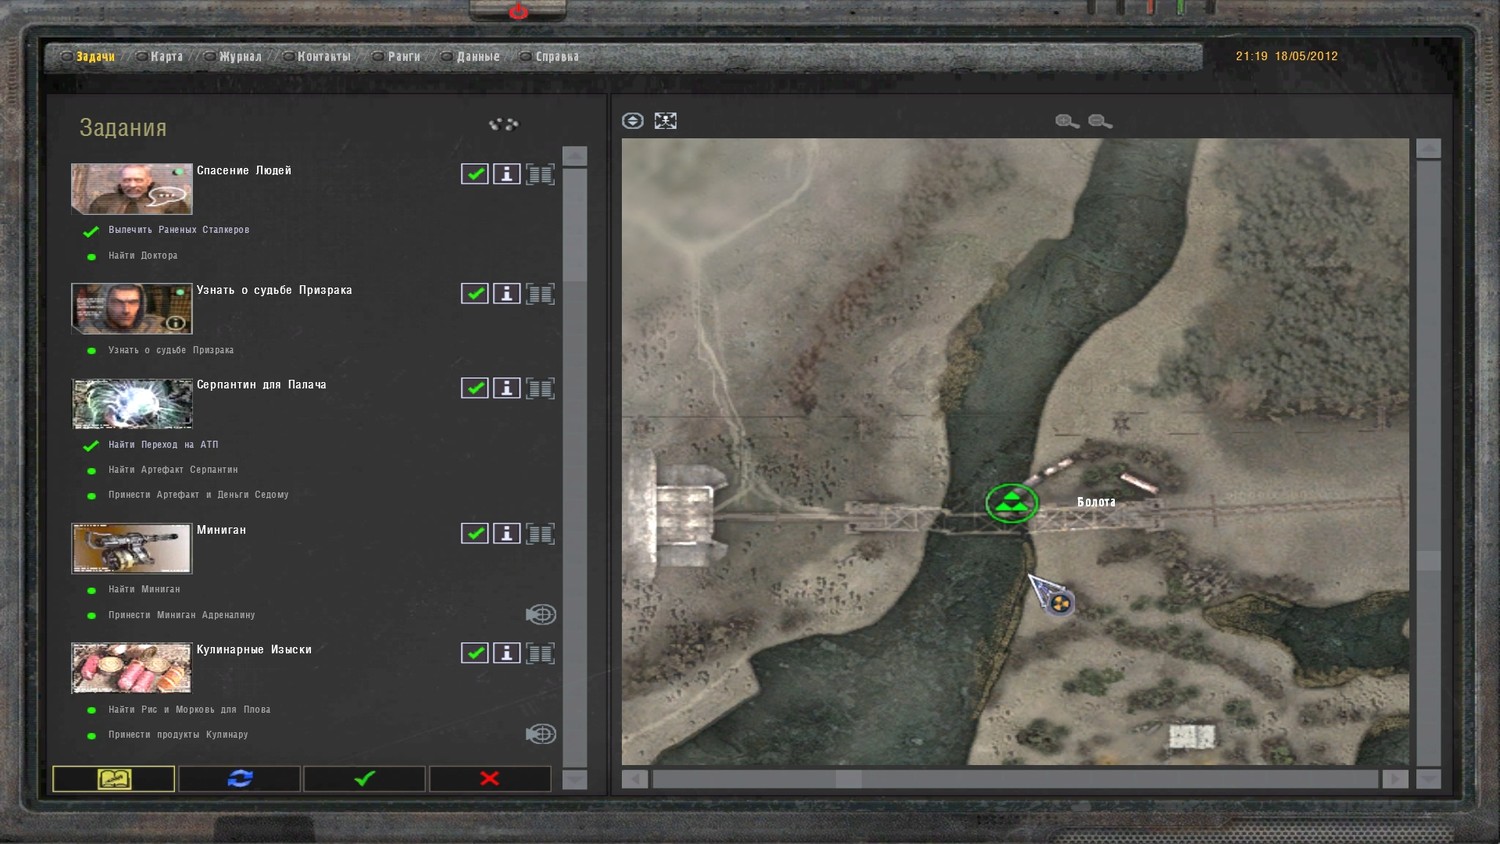Click the Серпантин artifact thumbnail
Image resolution: width=1500 pixels, height=844 pixels.
(132, 403)
